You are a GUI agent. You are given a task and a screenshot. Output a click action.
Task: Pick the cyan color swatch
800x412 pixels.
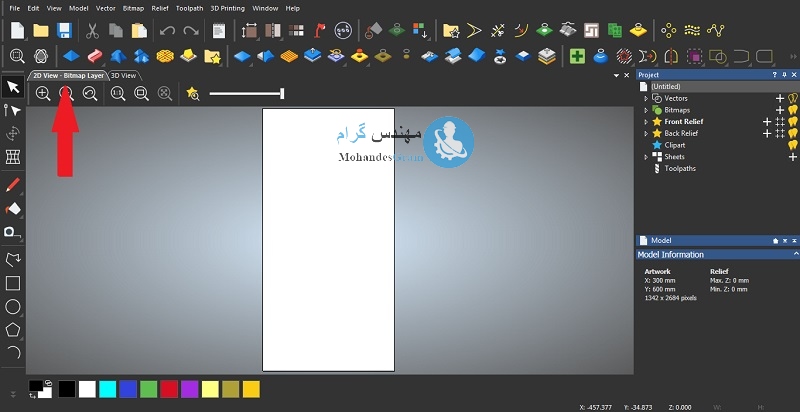pyautogui.click(x=108, y=388)
